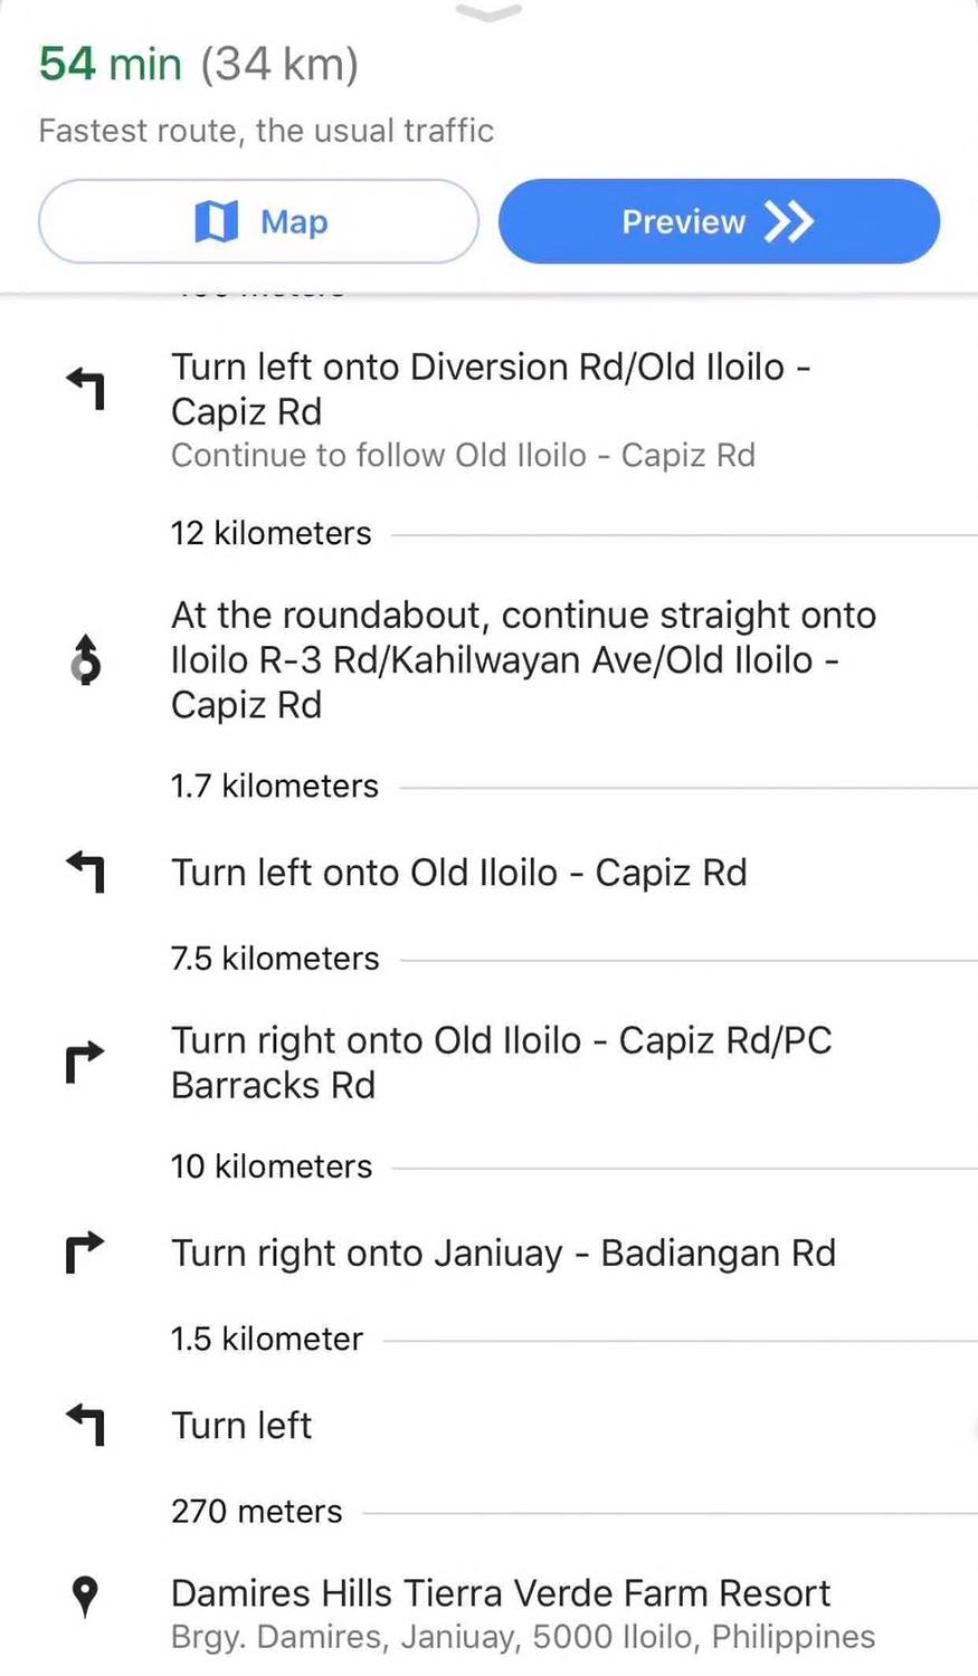
Task: Start route Preview button
Action: coord(719,221)
